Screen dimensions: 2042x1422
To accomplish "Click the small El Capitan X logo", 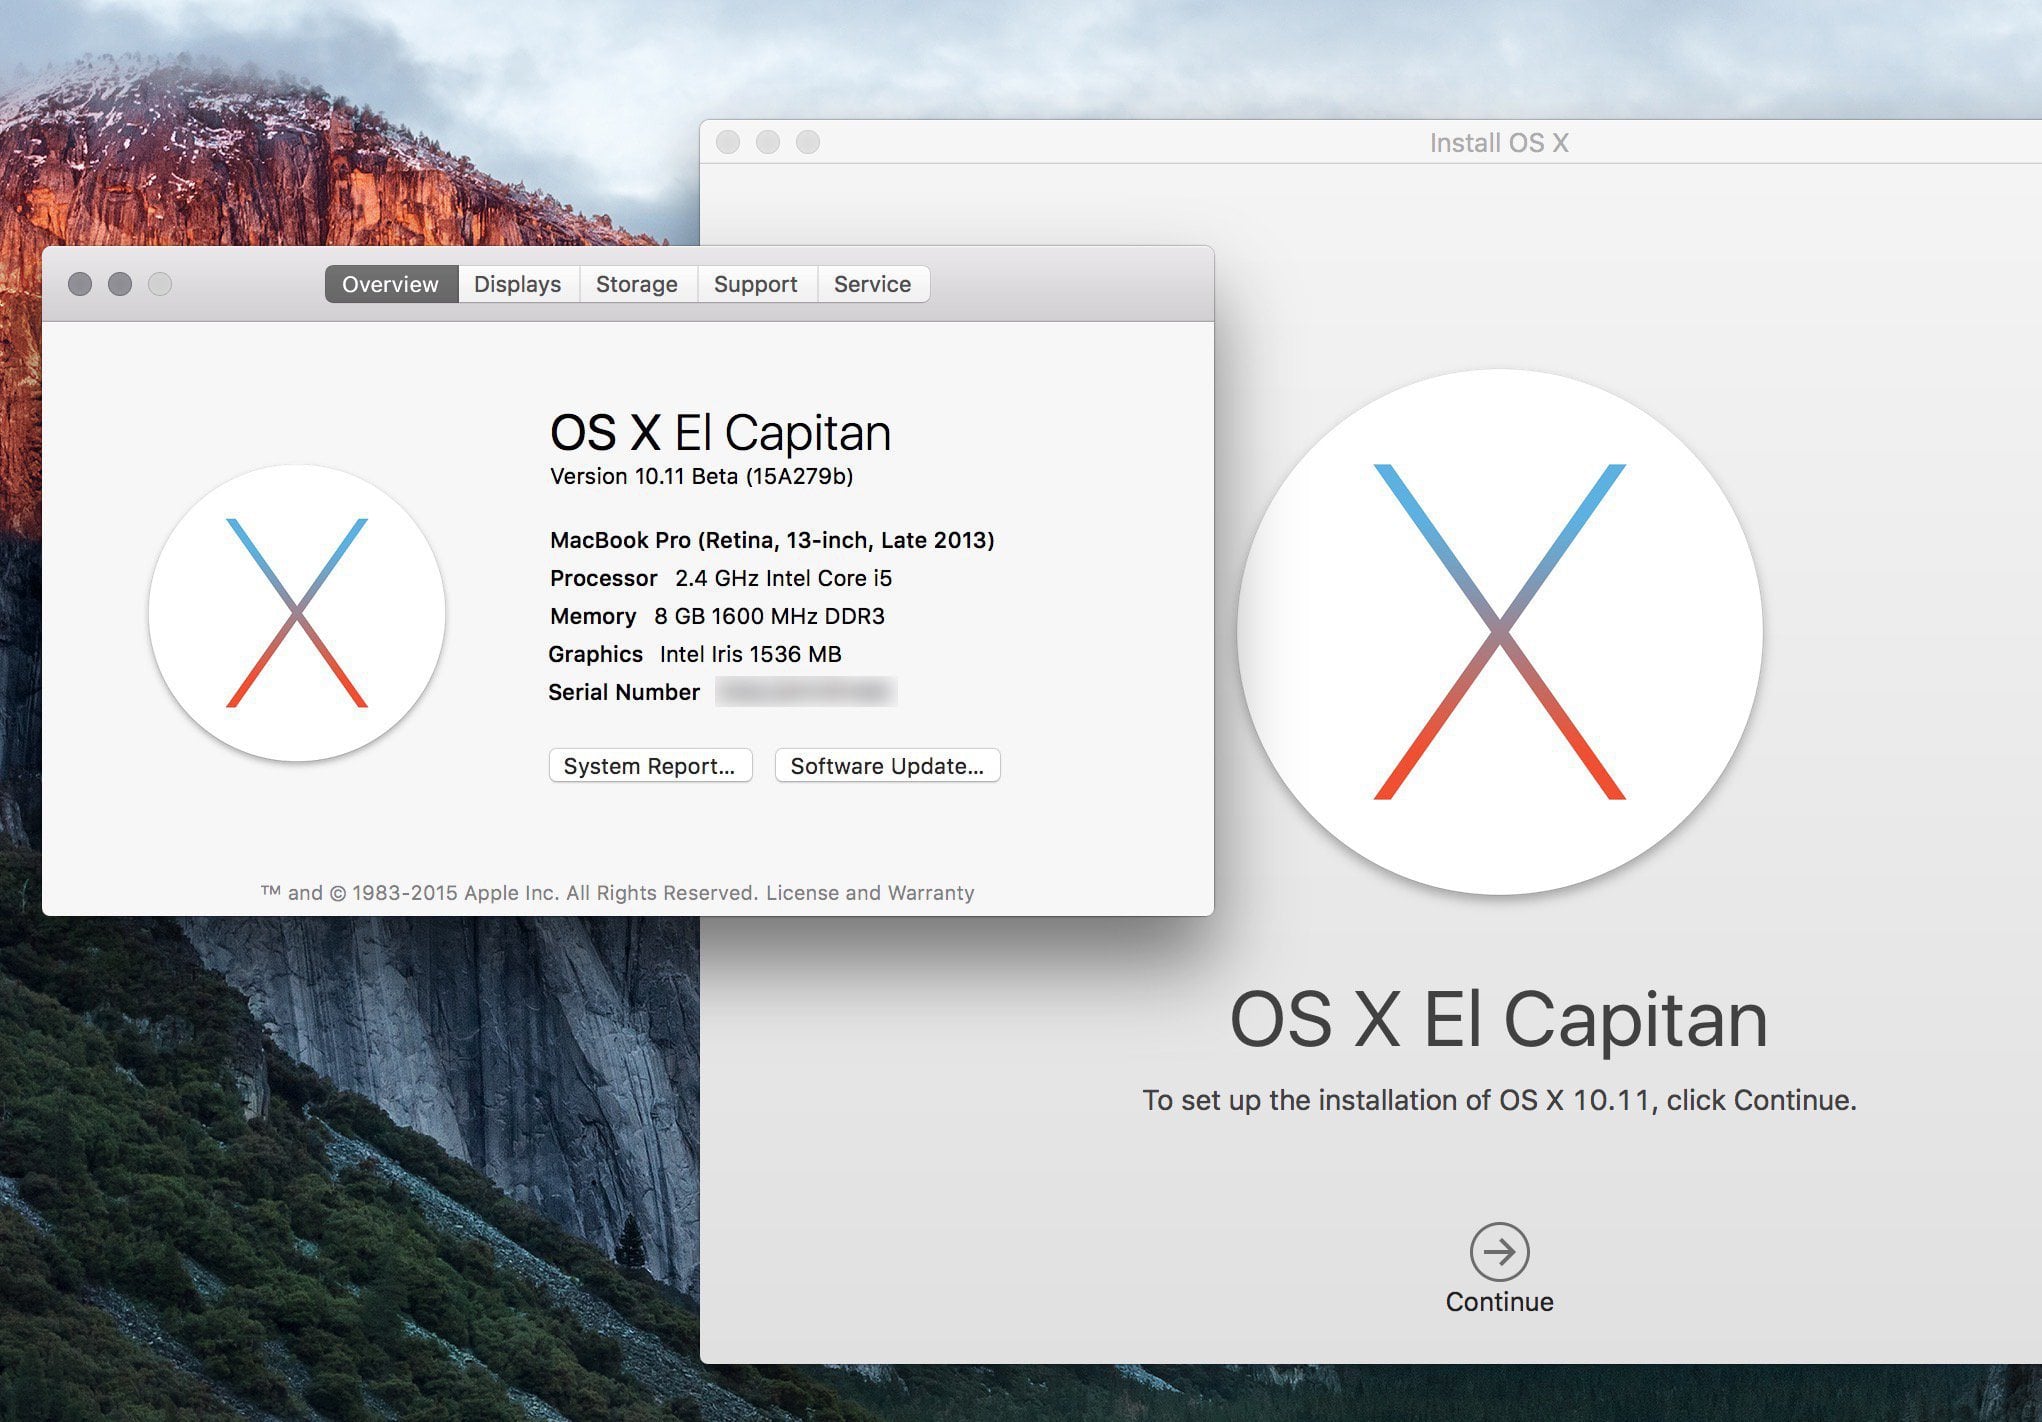I will coord(297,613).
